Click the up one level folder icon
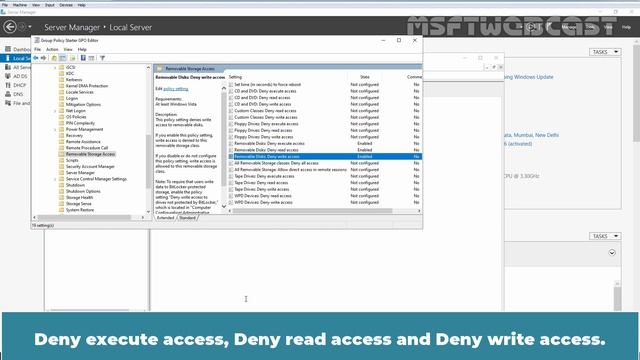Image resolution: width=640 pixels, height=360 pixels. pyautogui.click(x=54, y=58)
